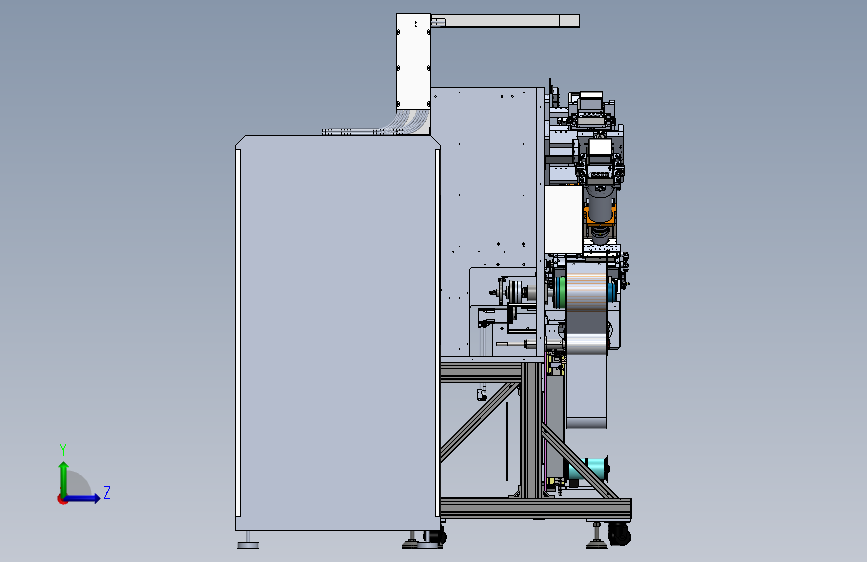Viewport: 867px width, 562px height.
Task: Select the leveling foot at bottom left of cabinet
Action: [248, 541]
